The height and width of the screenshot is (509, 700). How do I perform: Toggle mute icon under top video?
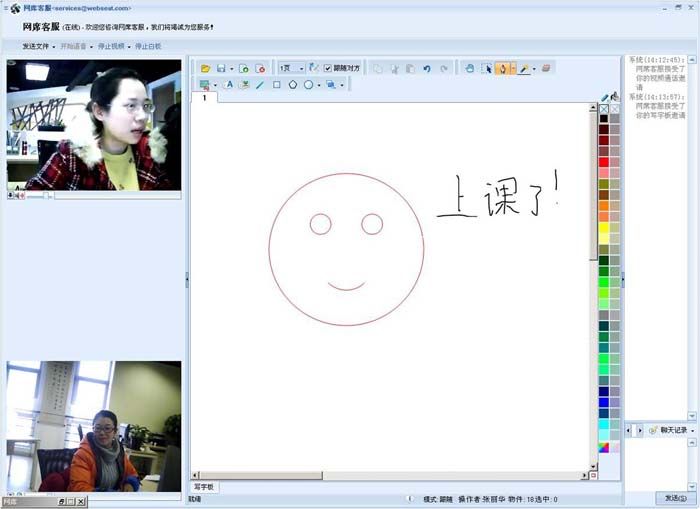point(21,196)
